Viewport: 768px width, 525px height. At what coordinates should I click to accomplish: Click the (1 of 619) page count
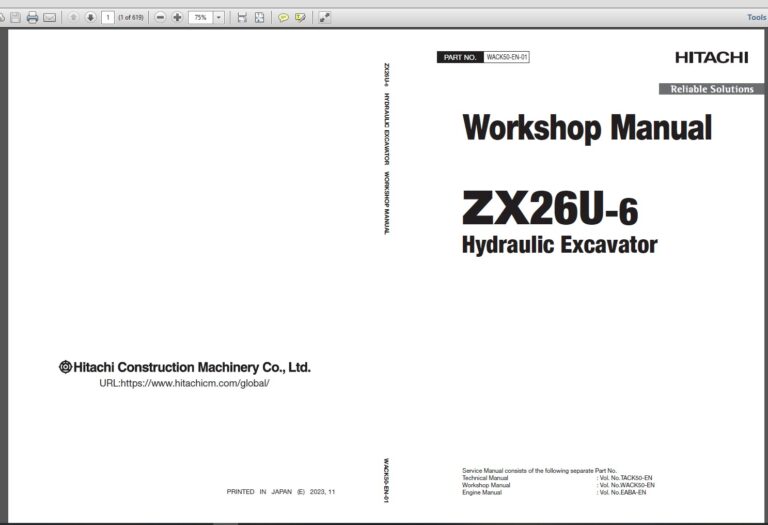[131, 17]
